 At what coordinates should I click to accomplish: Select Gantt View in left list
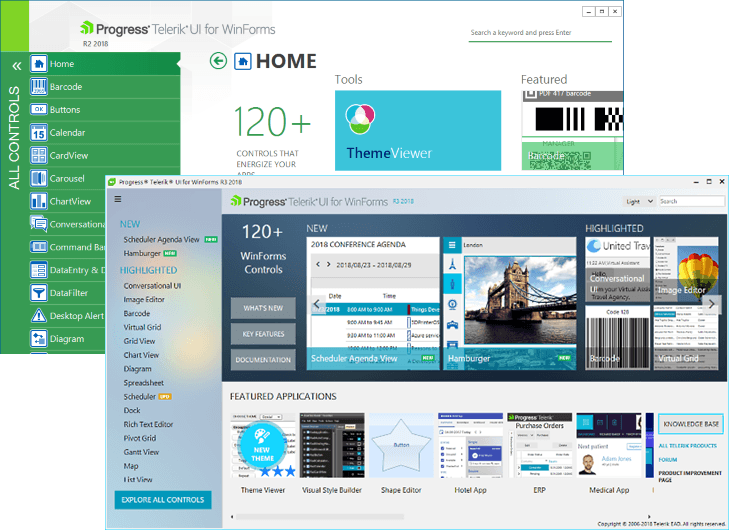click(141, 452)
